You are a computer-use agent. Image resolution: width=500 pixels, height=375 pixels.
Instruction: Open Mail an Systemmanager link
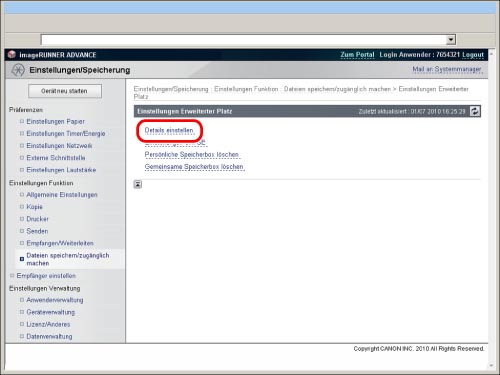[447, 69]
